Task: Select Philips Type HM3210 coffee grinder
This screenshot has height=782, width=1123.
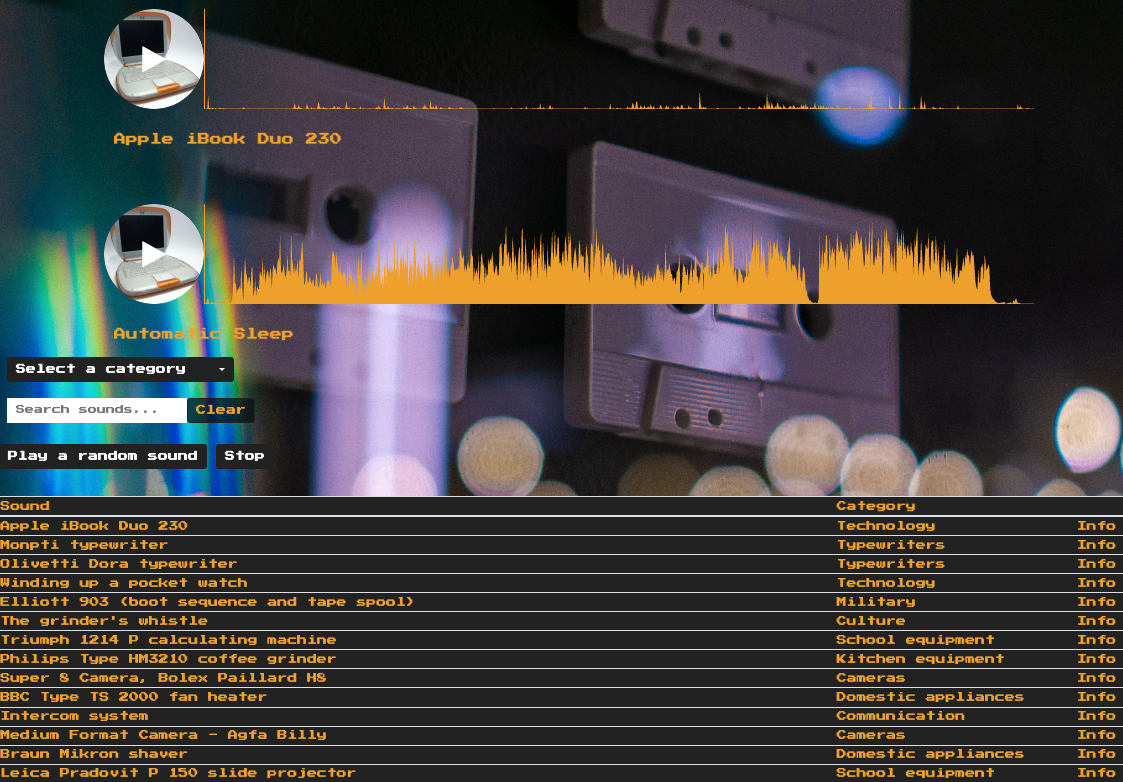Action: click(x=168, y=659)
